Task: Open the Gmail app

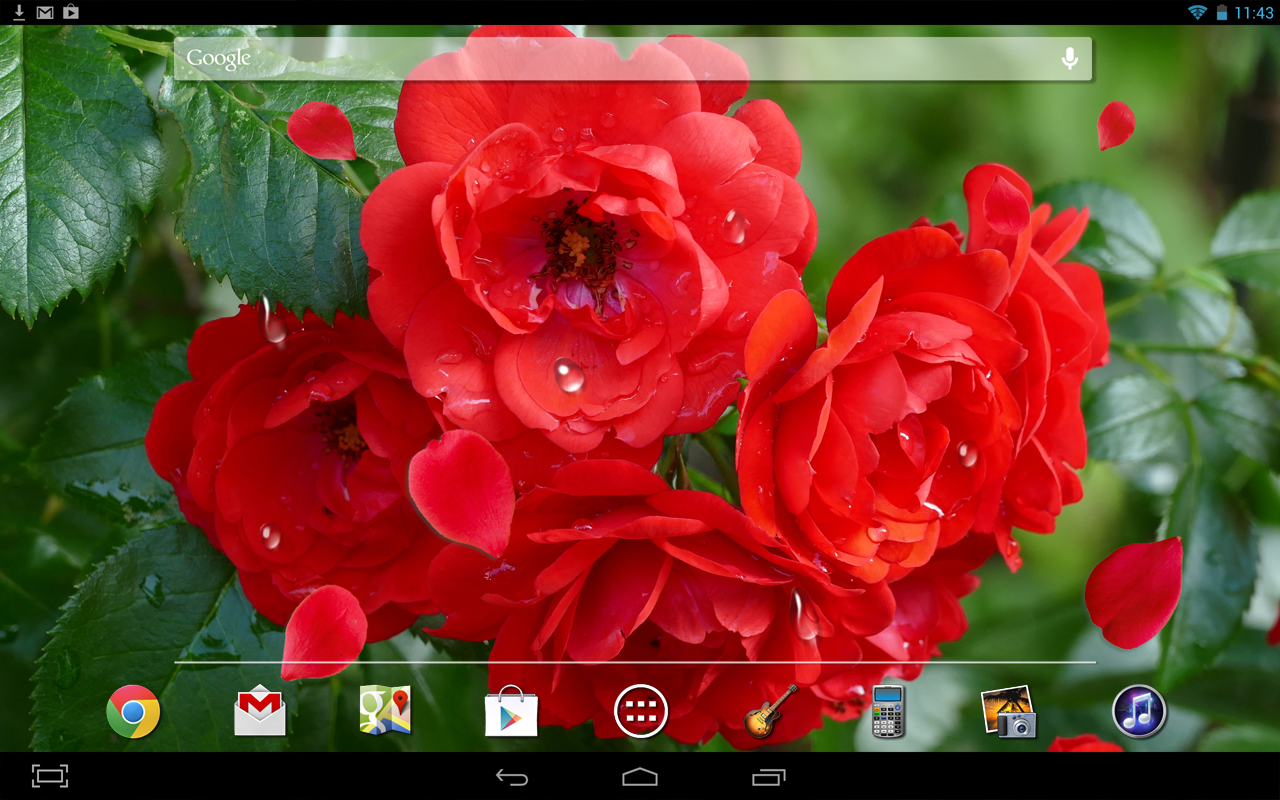Action: point(260,711)
